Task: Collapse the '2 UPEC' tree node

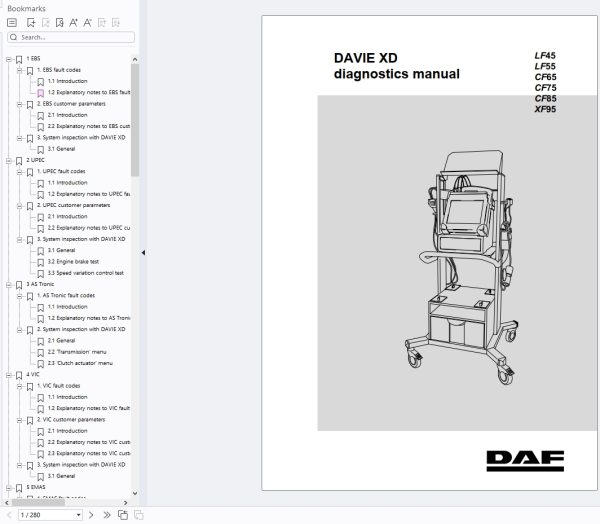Action: click(x=8, y=161)
